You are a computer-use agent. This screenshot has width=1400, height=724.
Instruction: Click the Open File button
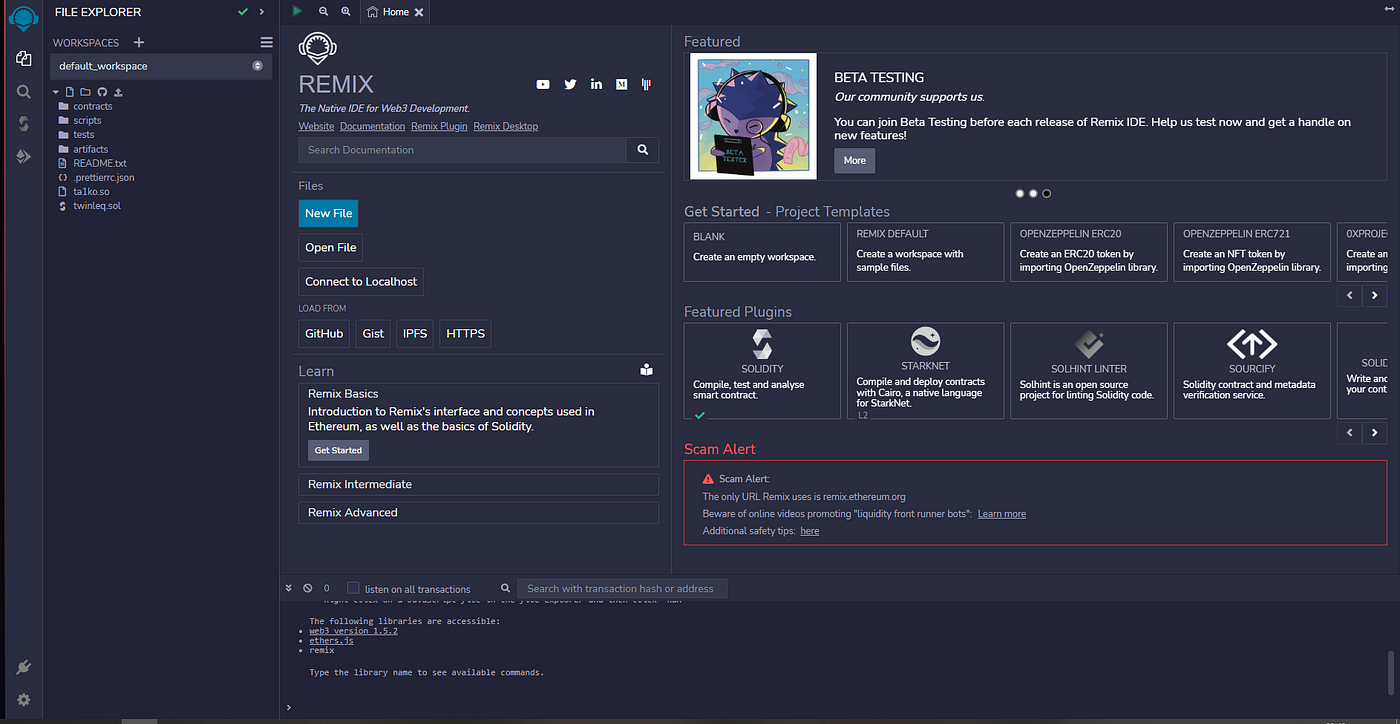tap(330, 247)
